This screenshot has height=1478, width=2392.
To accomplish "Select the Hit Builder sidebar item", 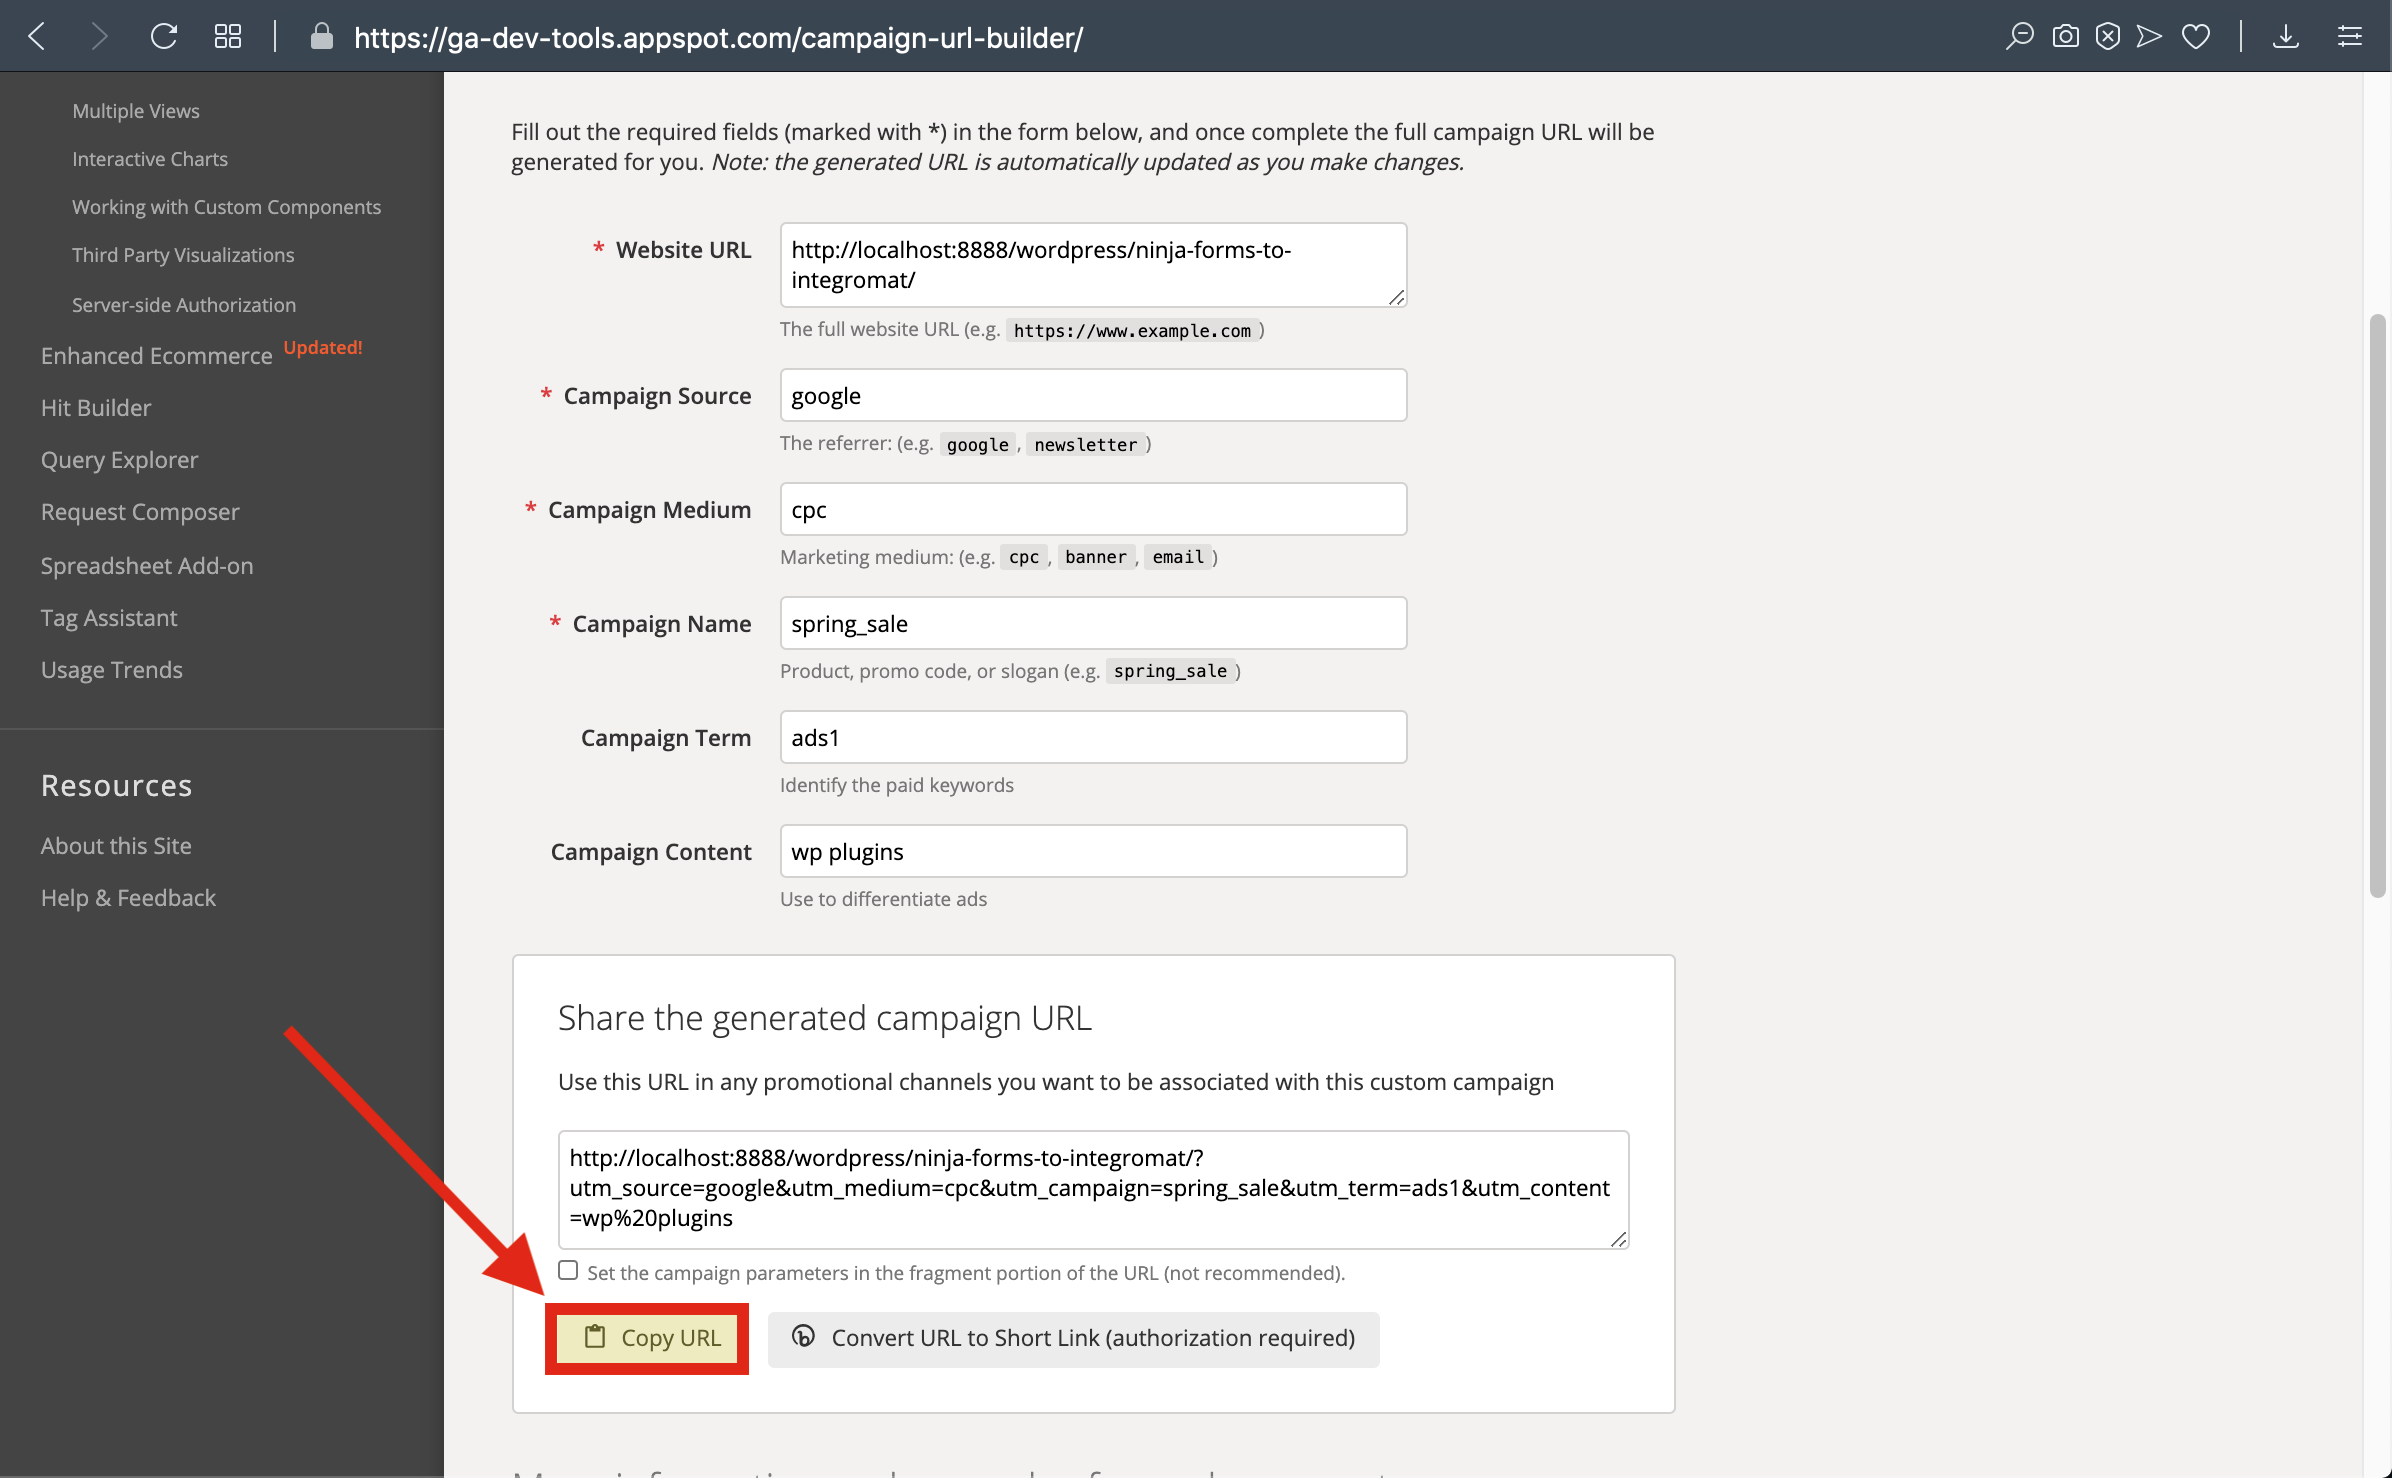I will point(96,407).
